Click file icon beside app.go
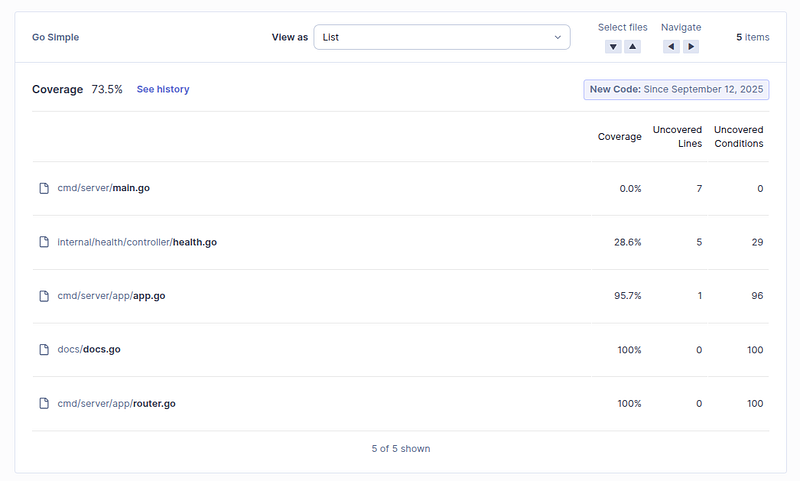800x481 pixels. click(44, 296)
